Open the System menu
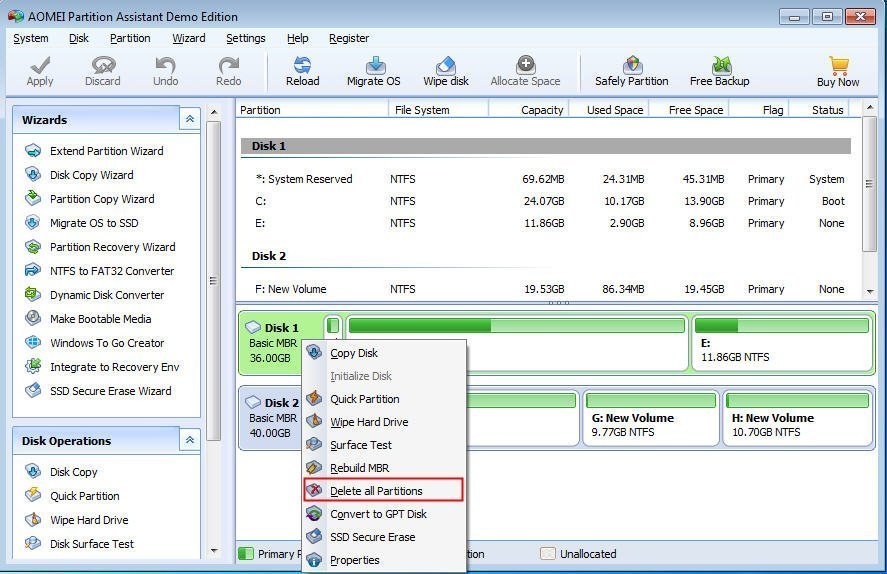The image size is (887, 574). 31,38
